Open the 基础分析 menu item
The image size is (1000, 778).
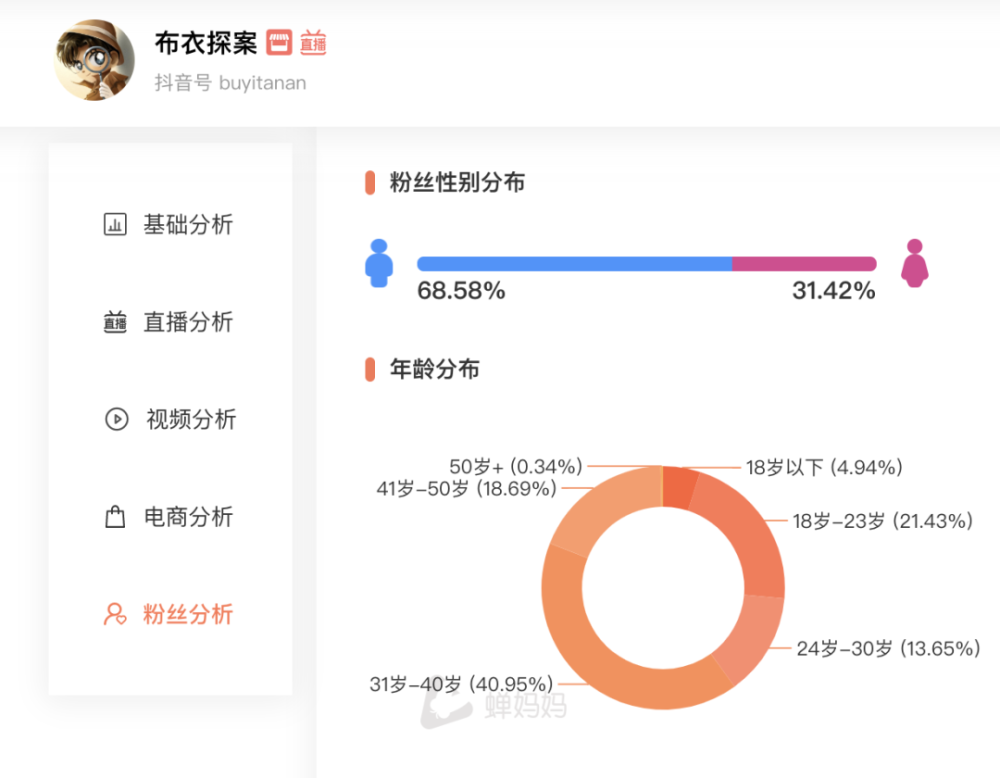pyautogui.click(x=188, y=225)
